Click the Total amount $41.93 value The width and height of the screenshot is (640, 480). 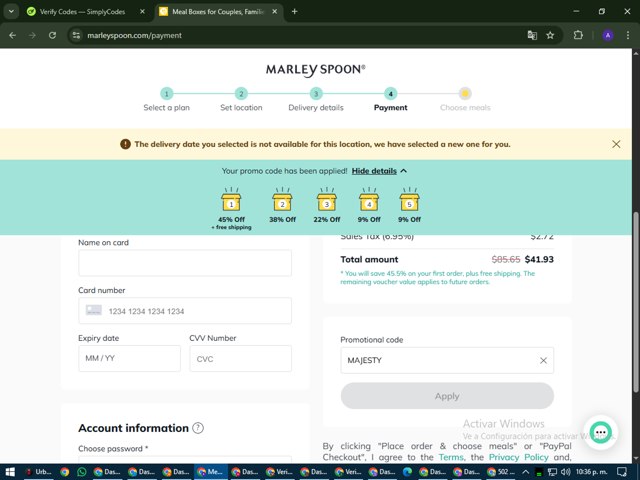[539, 259]
